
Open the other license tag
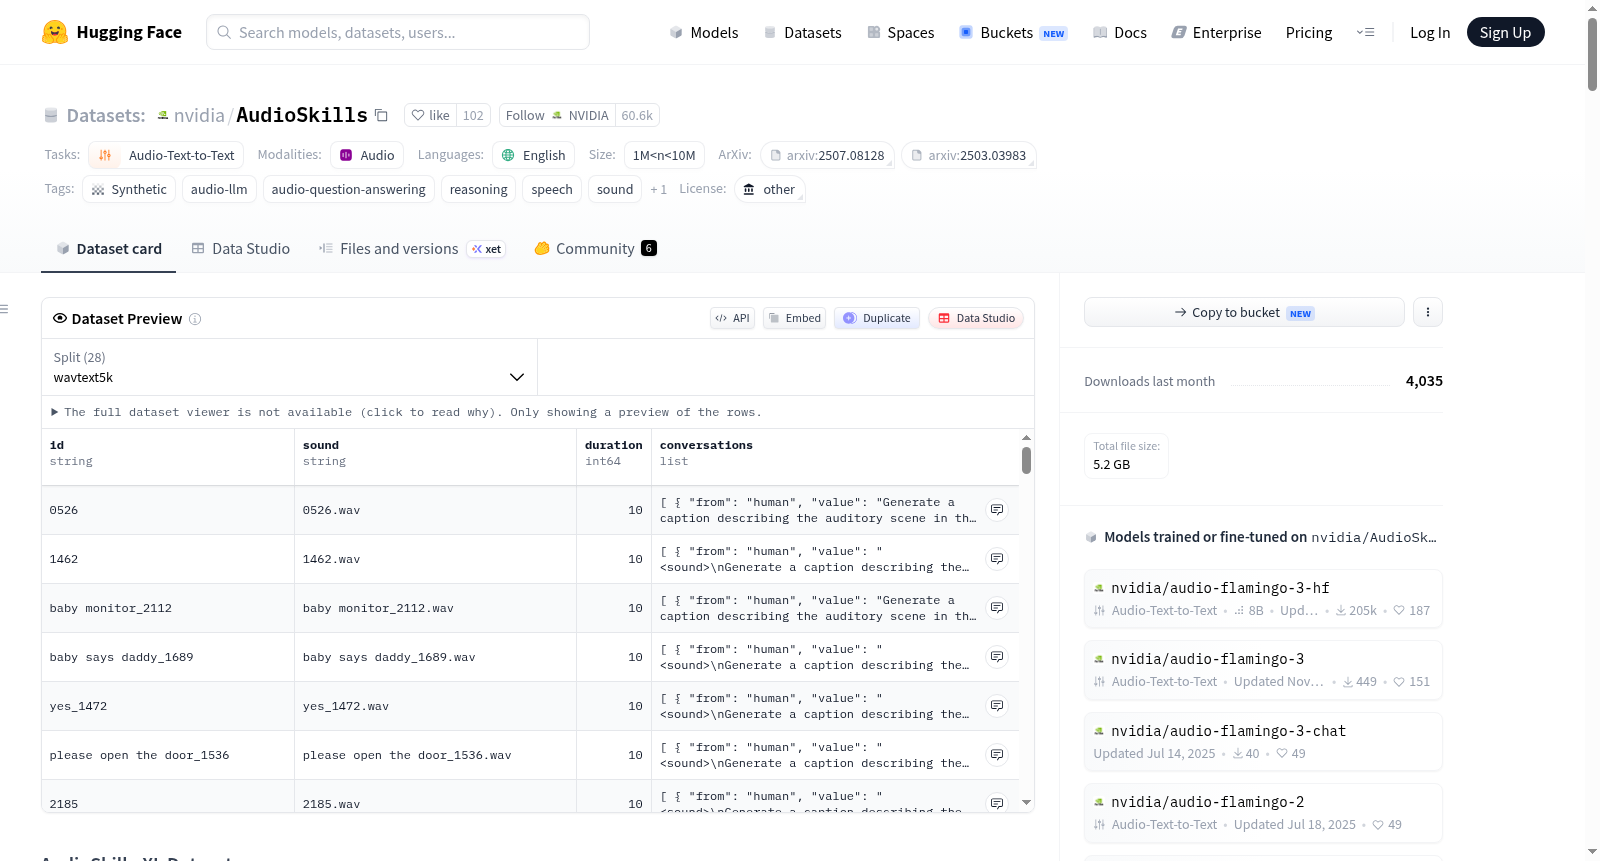(x=770, y=189)
